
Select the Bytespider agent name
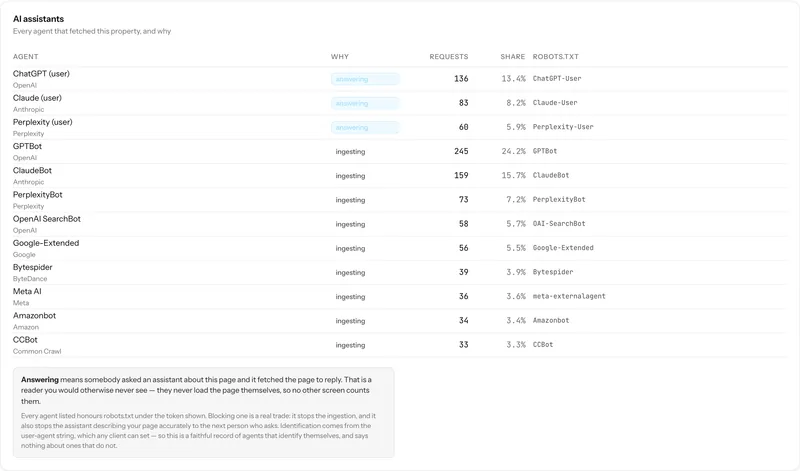click(x=33, y=267)
